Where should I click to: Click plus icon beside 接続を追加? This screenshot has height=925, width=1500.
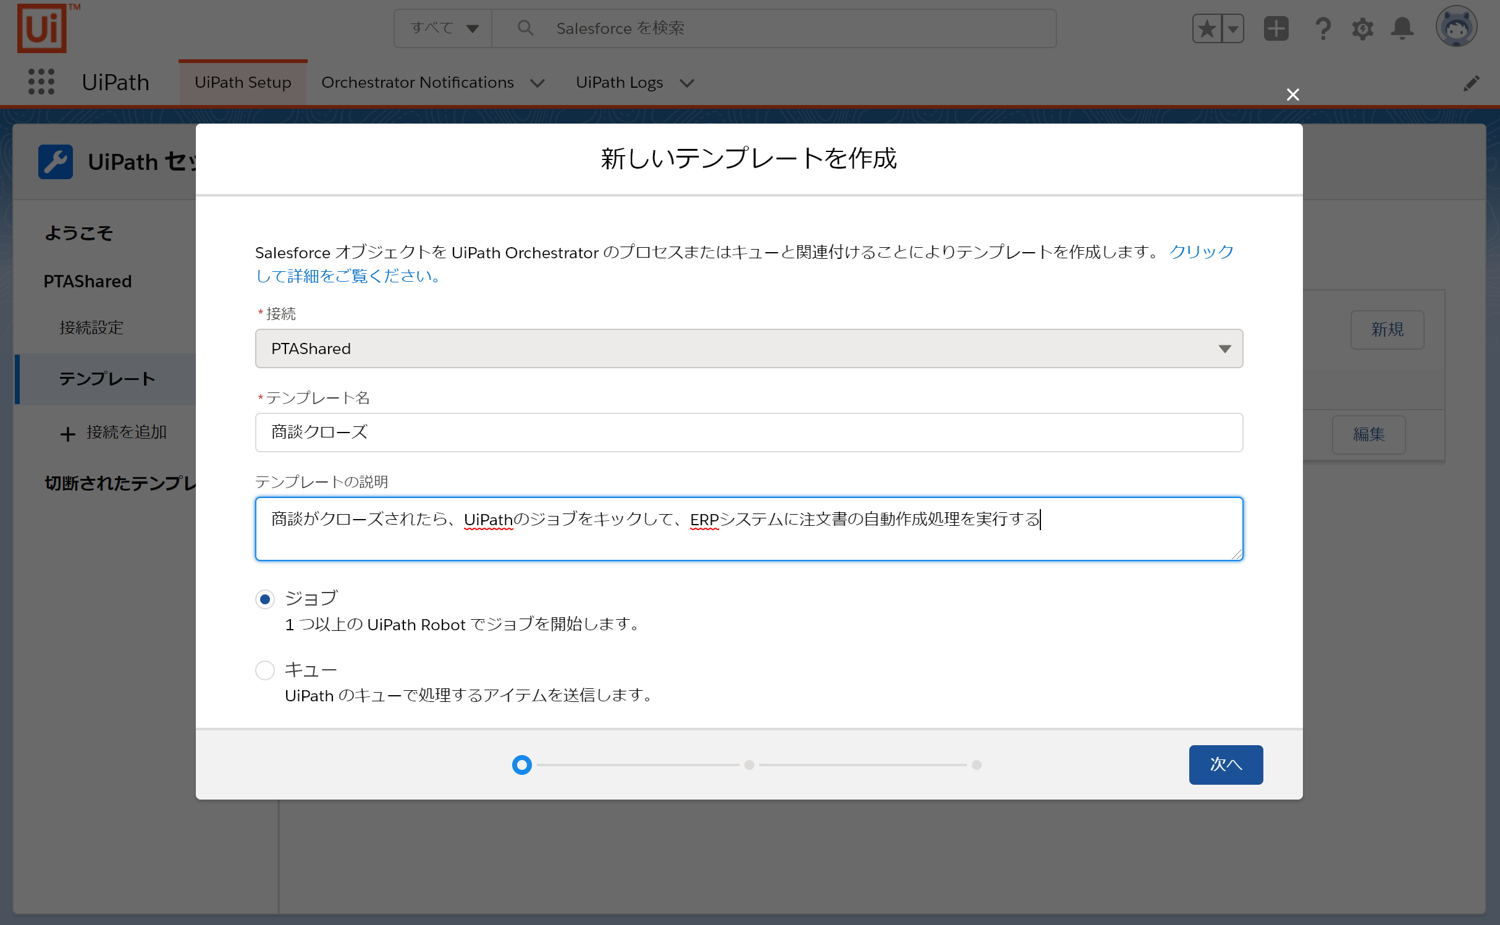[67, 434]
